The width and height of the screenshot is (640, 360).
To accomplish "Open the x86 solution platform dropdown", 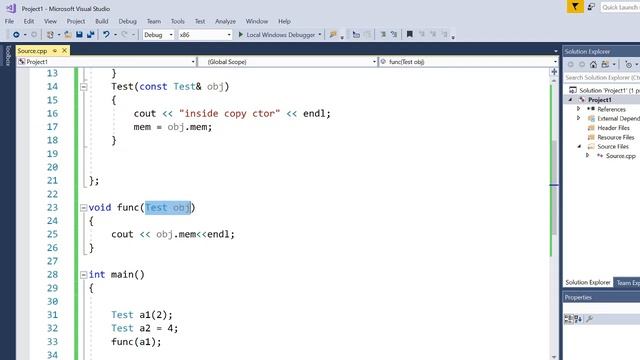I will 205,35.
